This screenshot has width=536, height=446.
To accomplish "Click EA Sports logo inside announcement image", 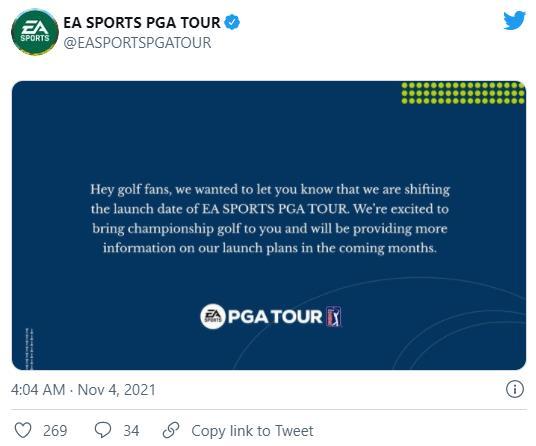I will (x=212, y=316).
